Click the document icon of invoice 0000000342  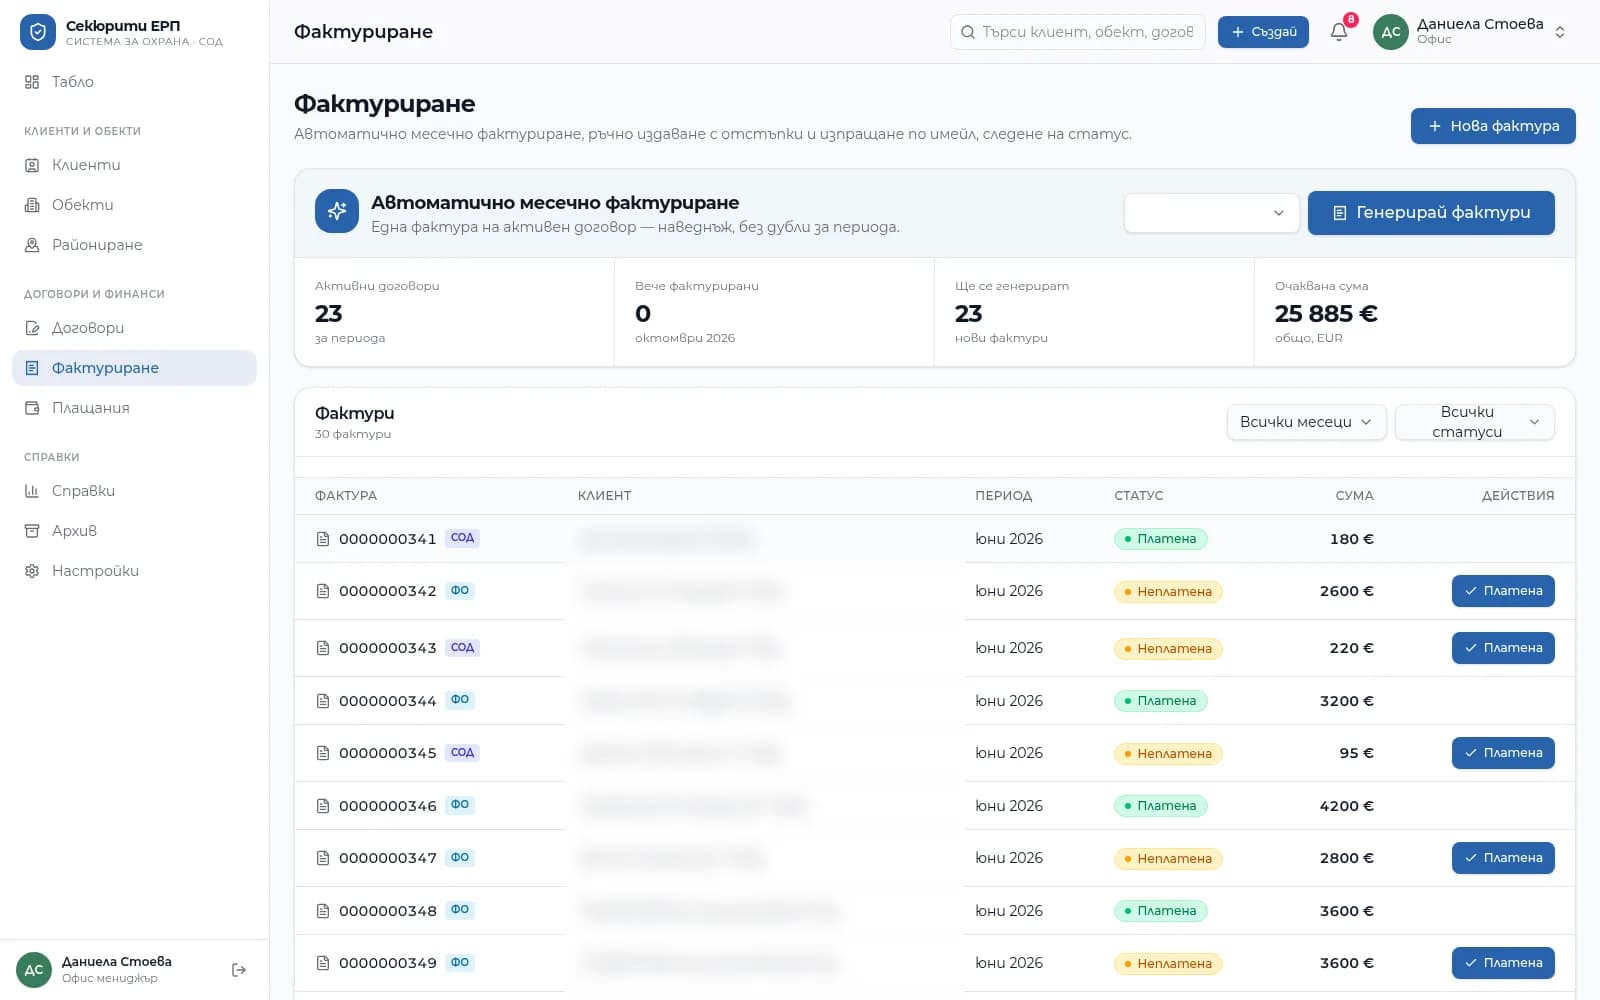pos(323,591)
